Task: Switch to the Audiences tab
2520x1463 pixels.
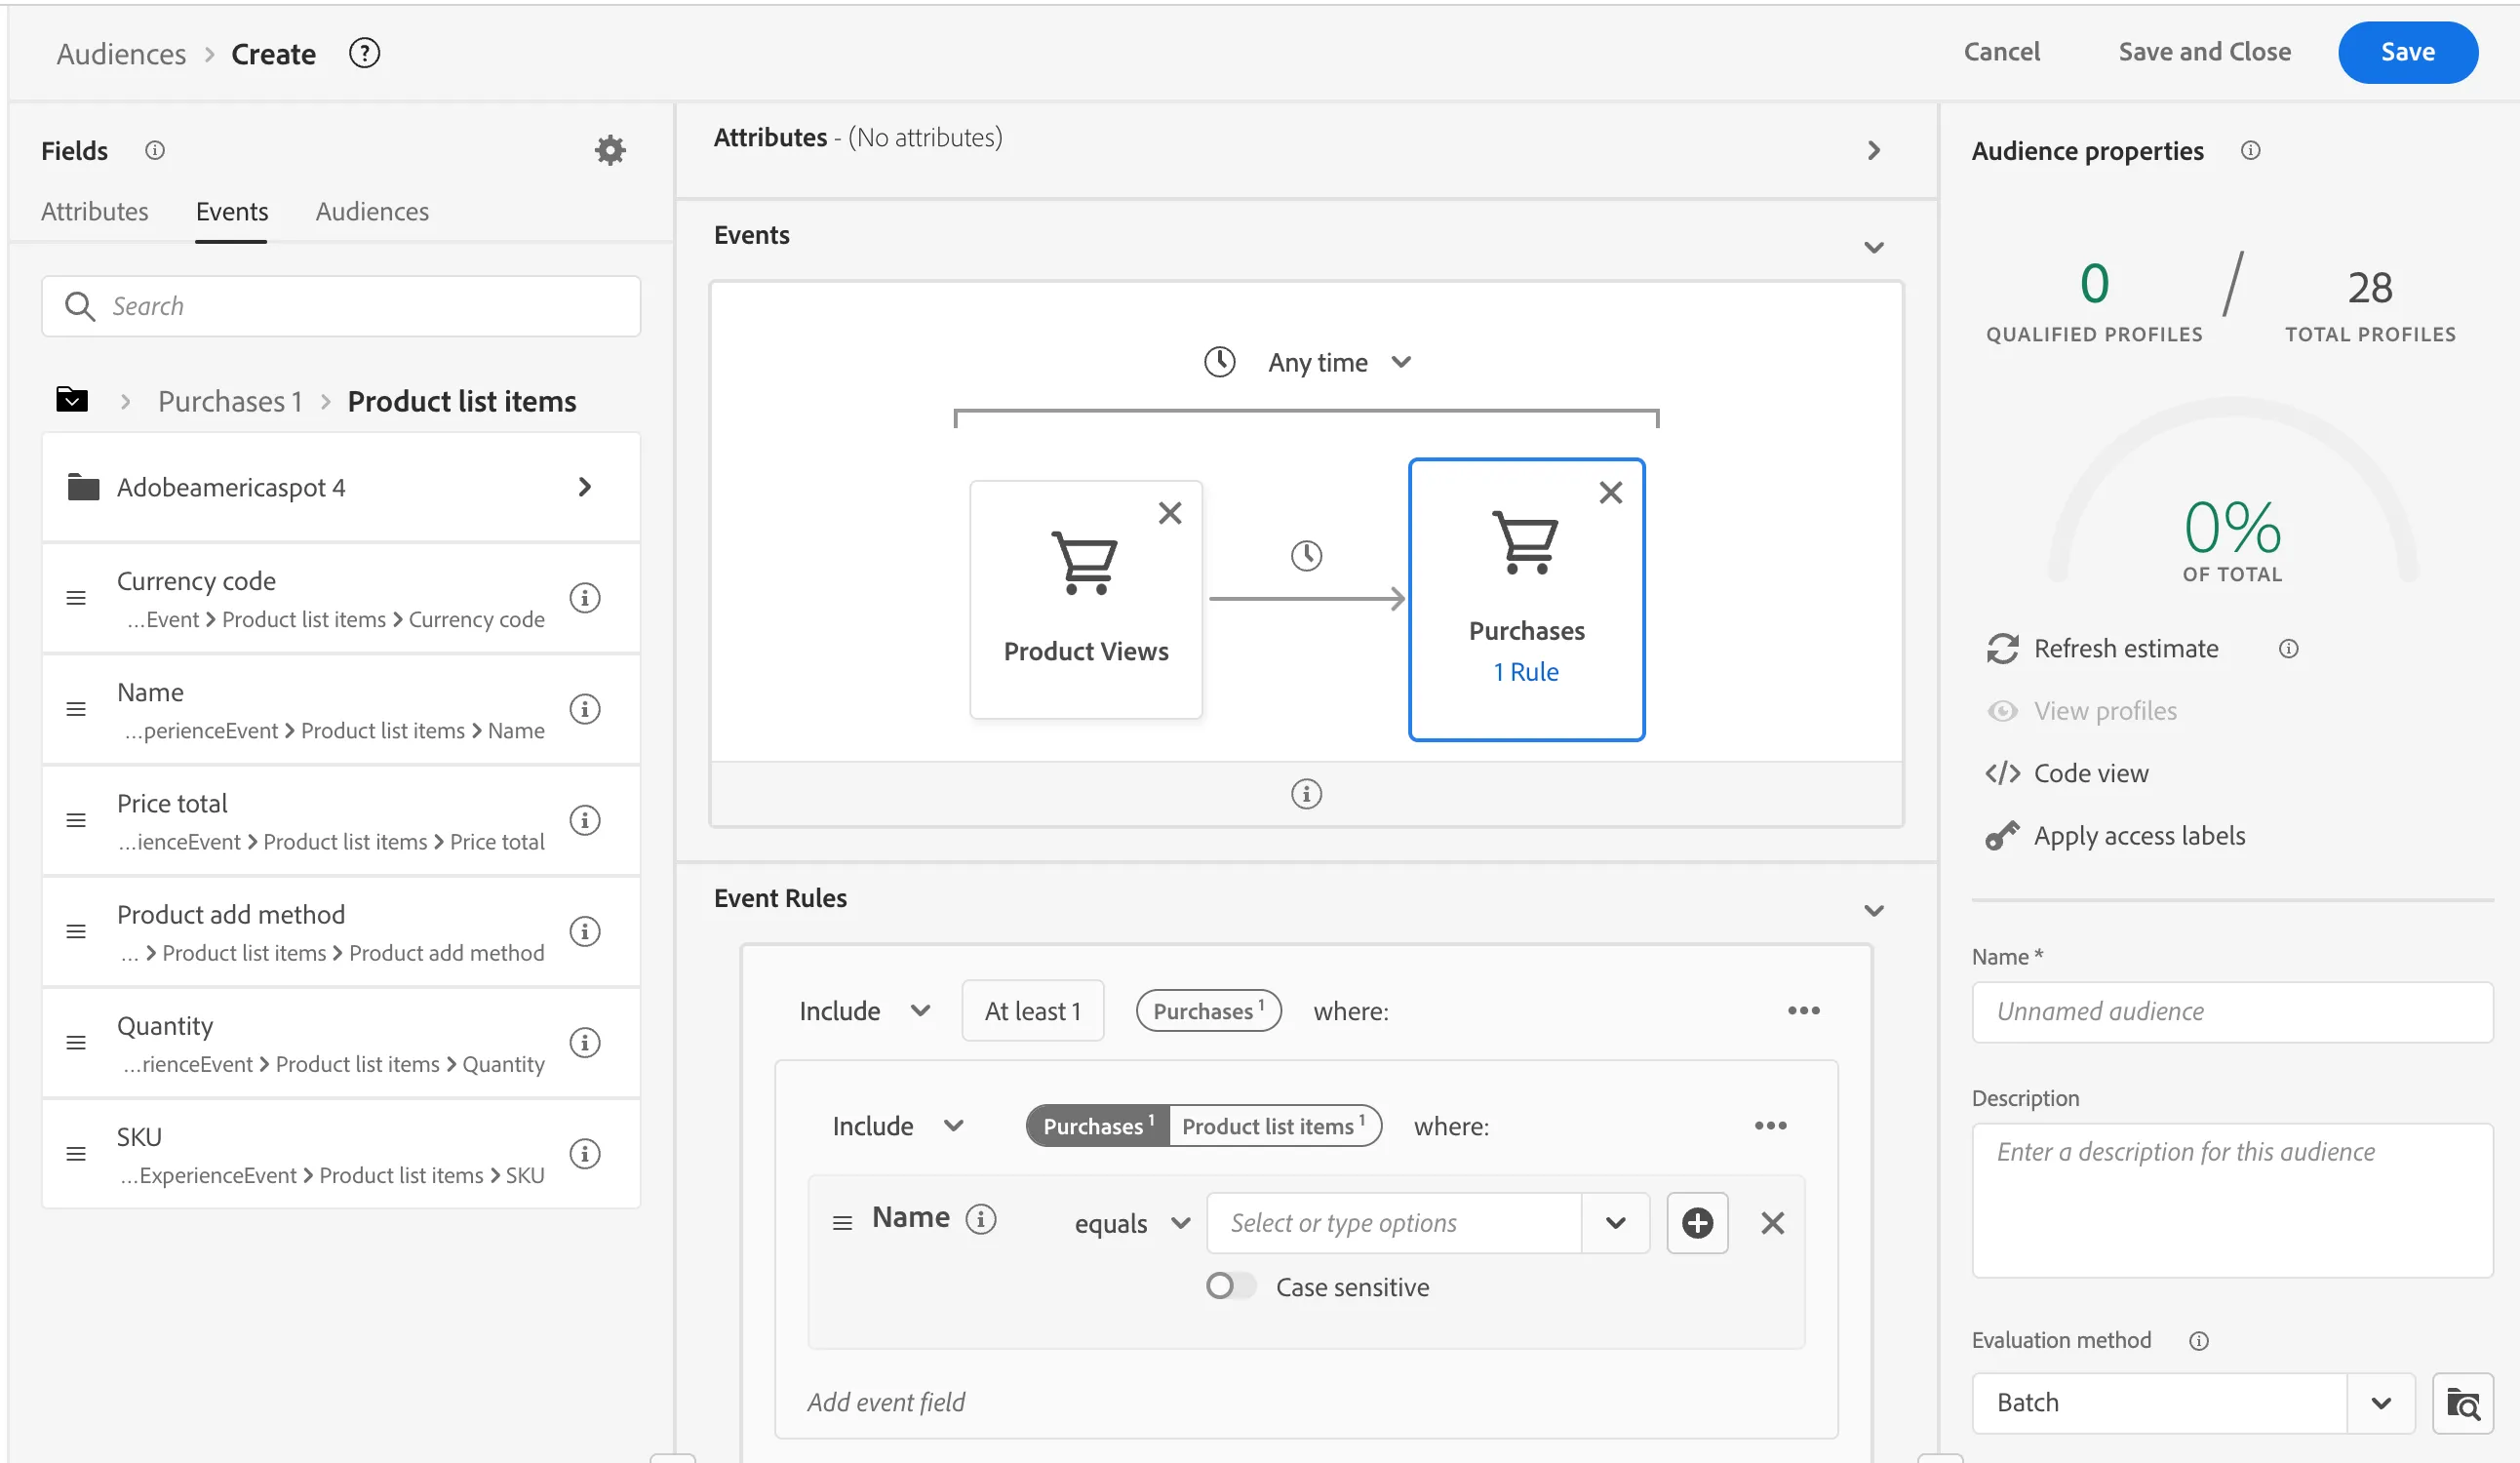Action: coord(372,211)
